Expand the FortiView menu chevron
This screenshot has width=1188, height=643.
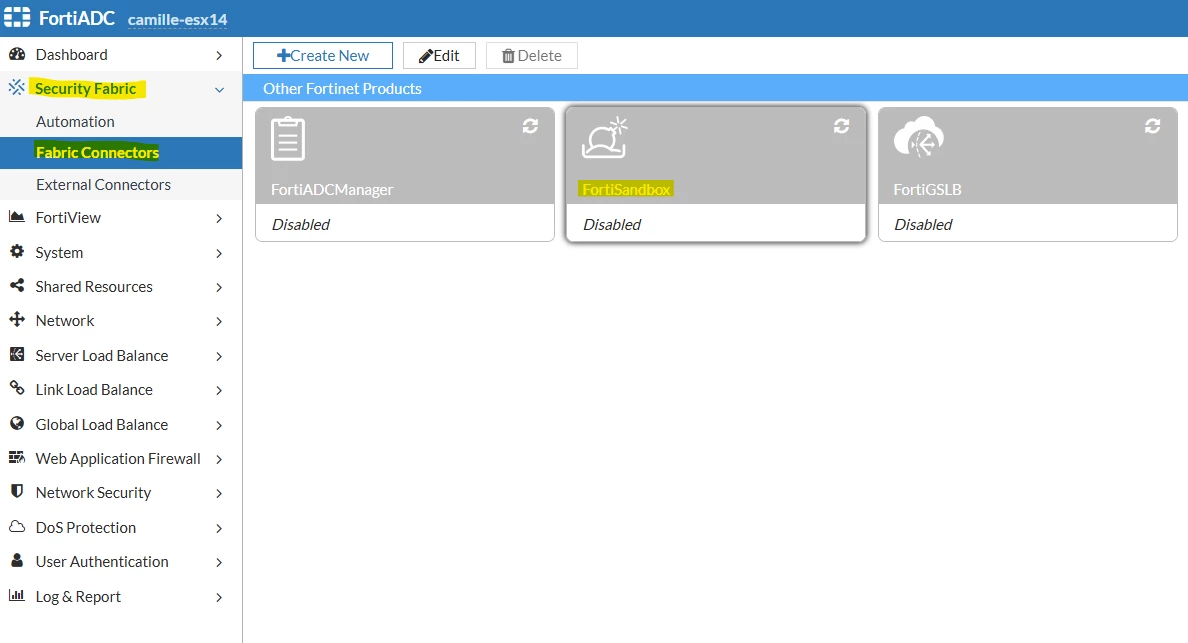pyautogui.click(x=219, y=218)
